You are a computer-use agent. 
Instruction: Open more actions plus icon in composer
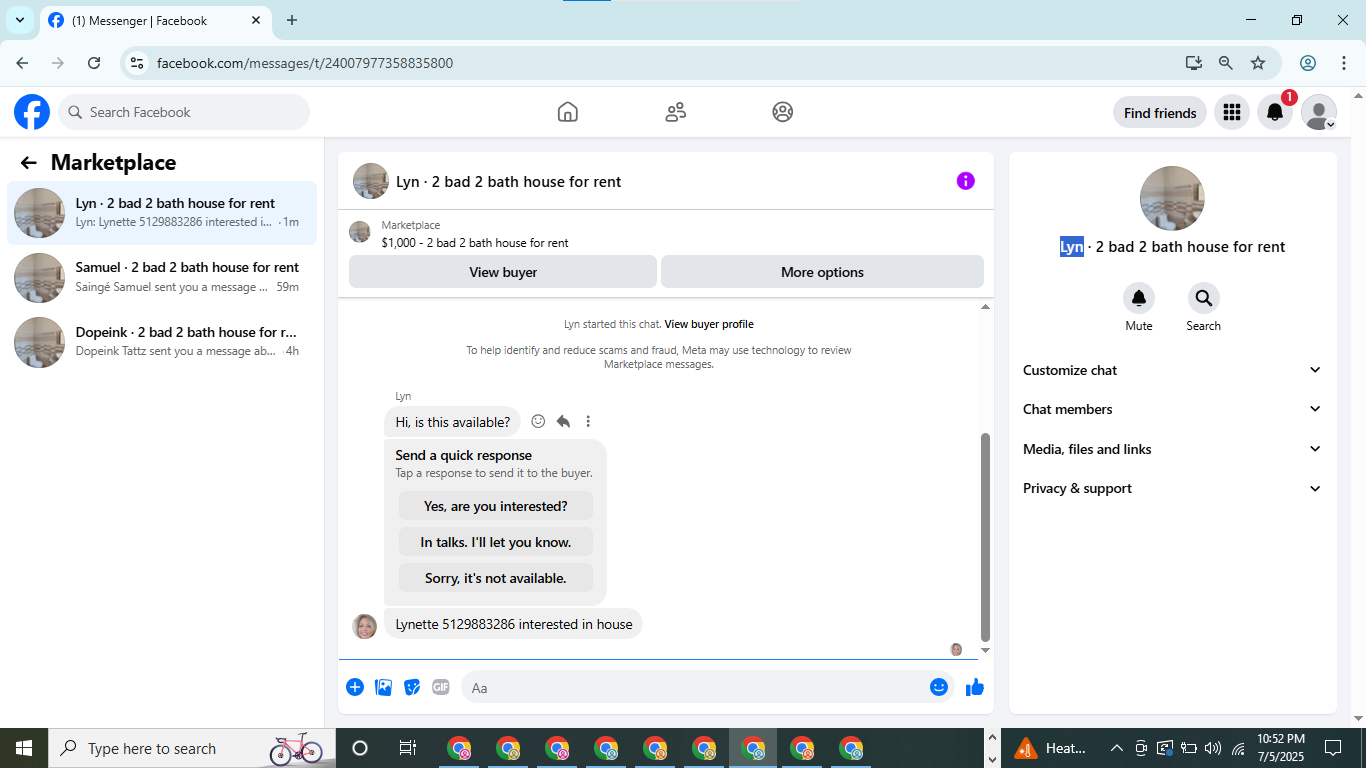pos(355,687)
